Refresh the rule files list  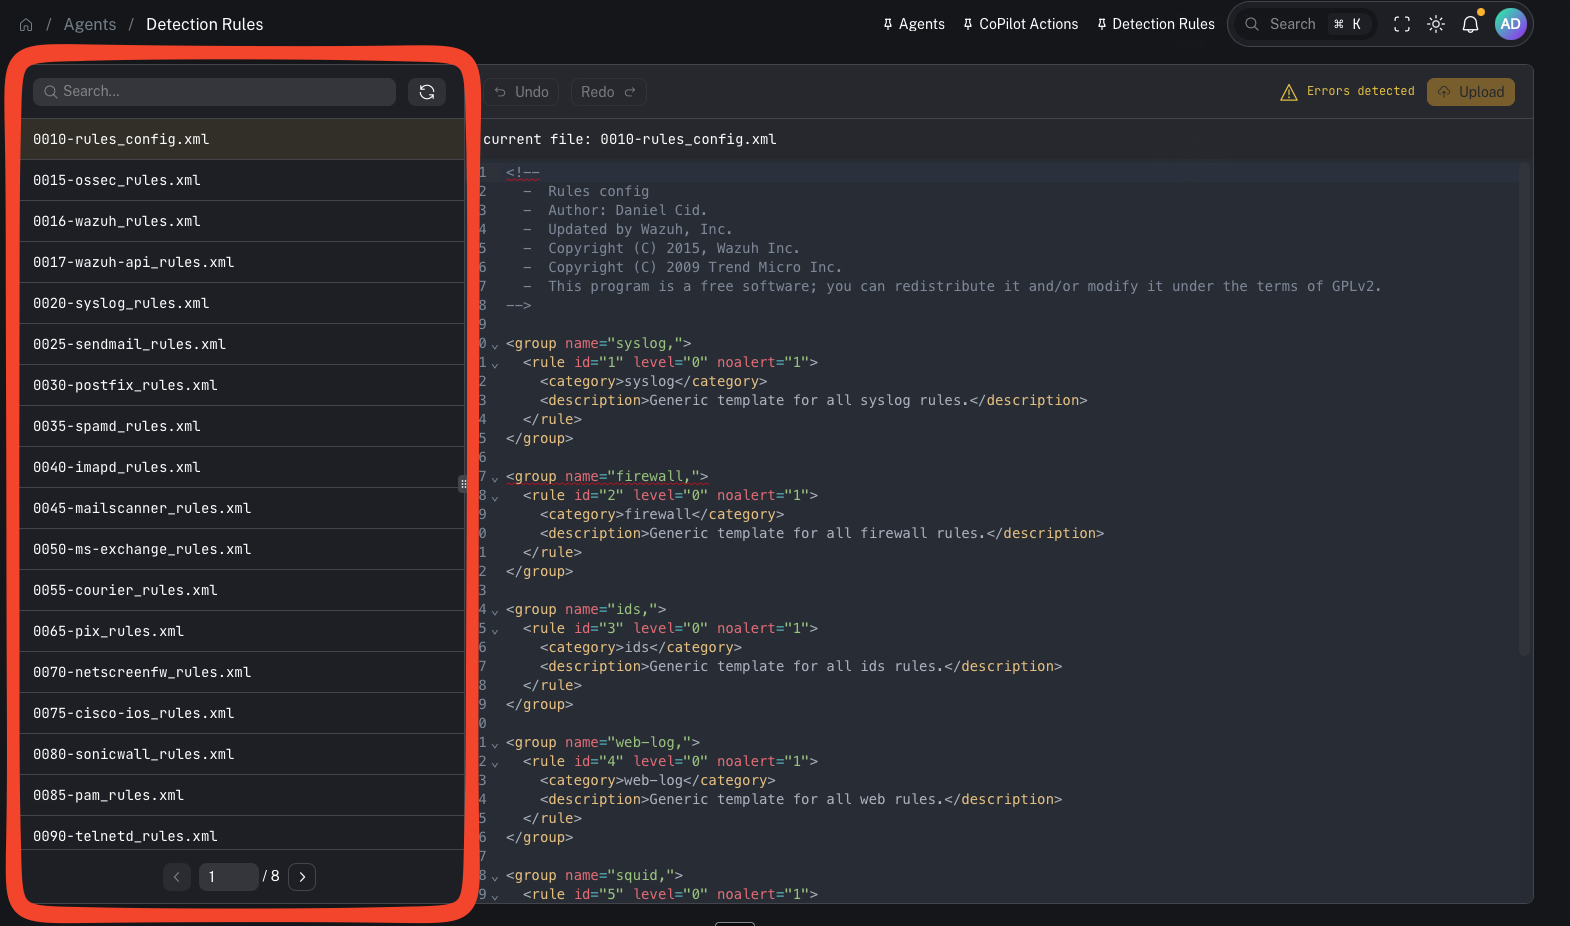(x=427, y=92)
